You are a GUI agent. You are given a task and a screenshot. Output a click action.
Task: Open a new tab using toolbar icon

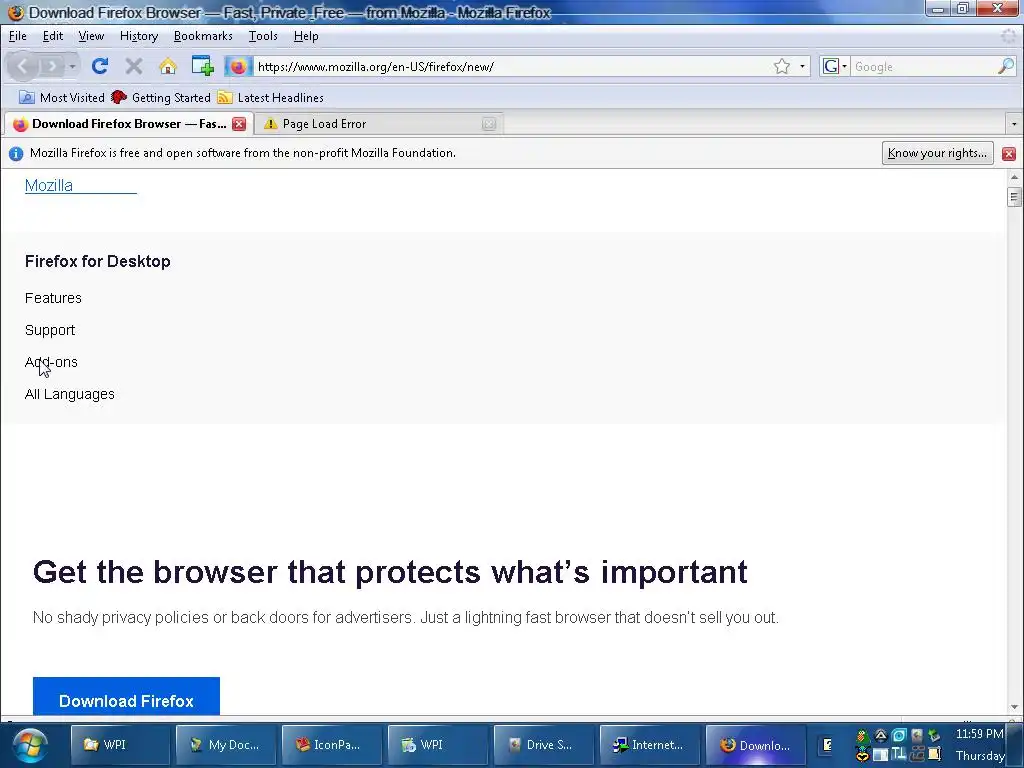(x=202, y=66)
